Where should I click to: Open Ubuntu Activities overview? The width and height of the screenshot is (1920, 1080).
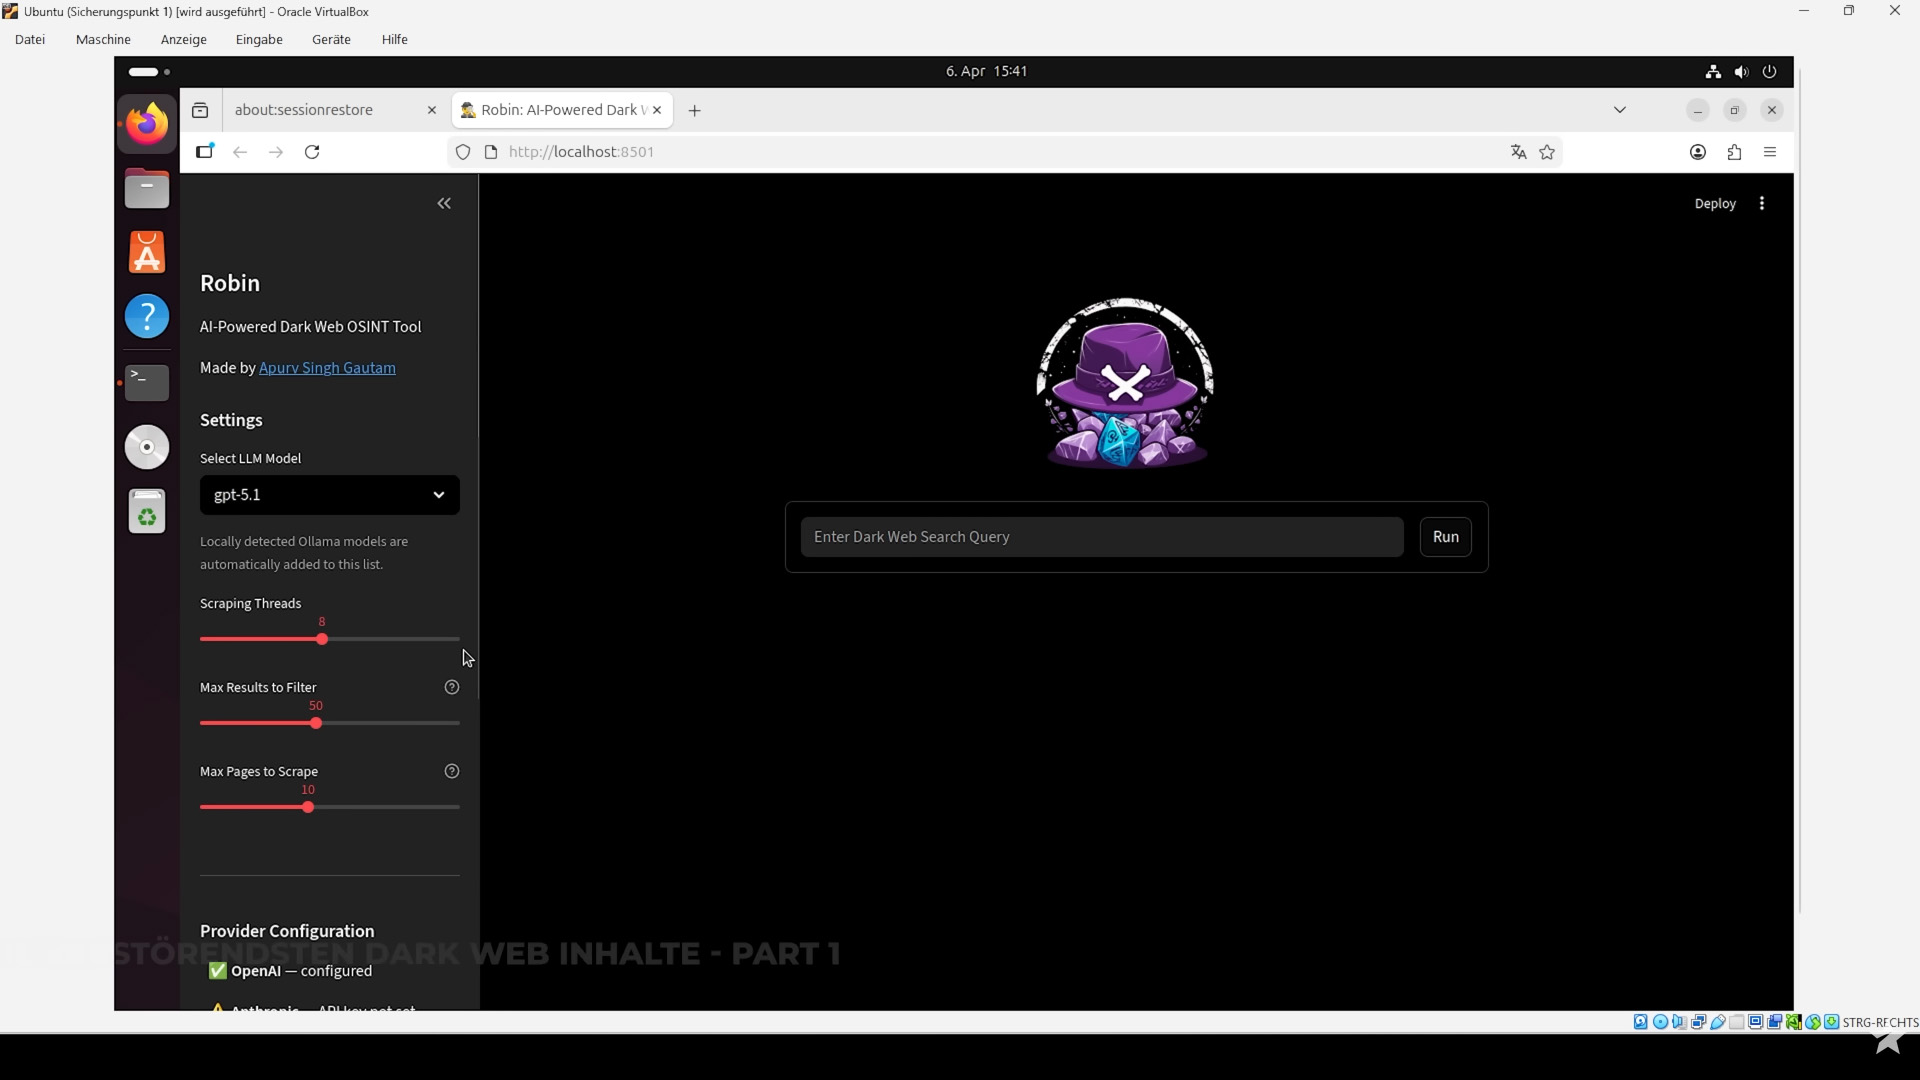[149, 72]
